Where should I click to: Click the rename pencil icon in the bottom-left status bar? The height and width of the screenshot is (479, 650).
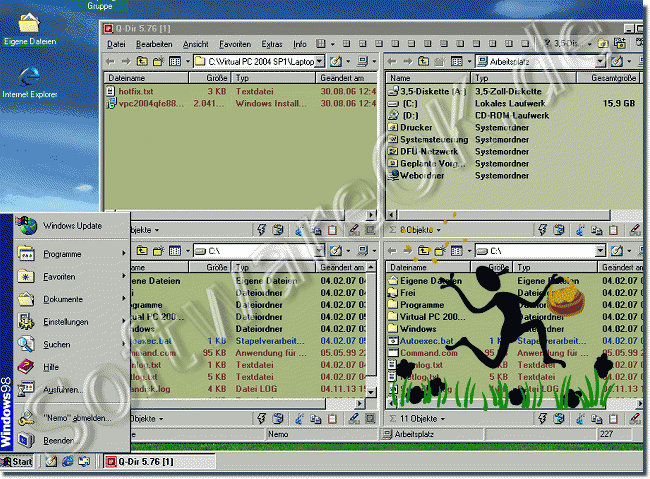pyautogui.click(x=354, y=419)
